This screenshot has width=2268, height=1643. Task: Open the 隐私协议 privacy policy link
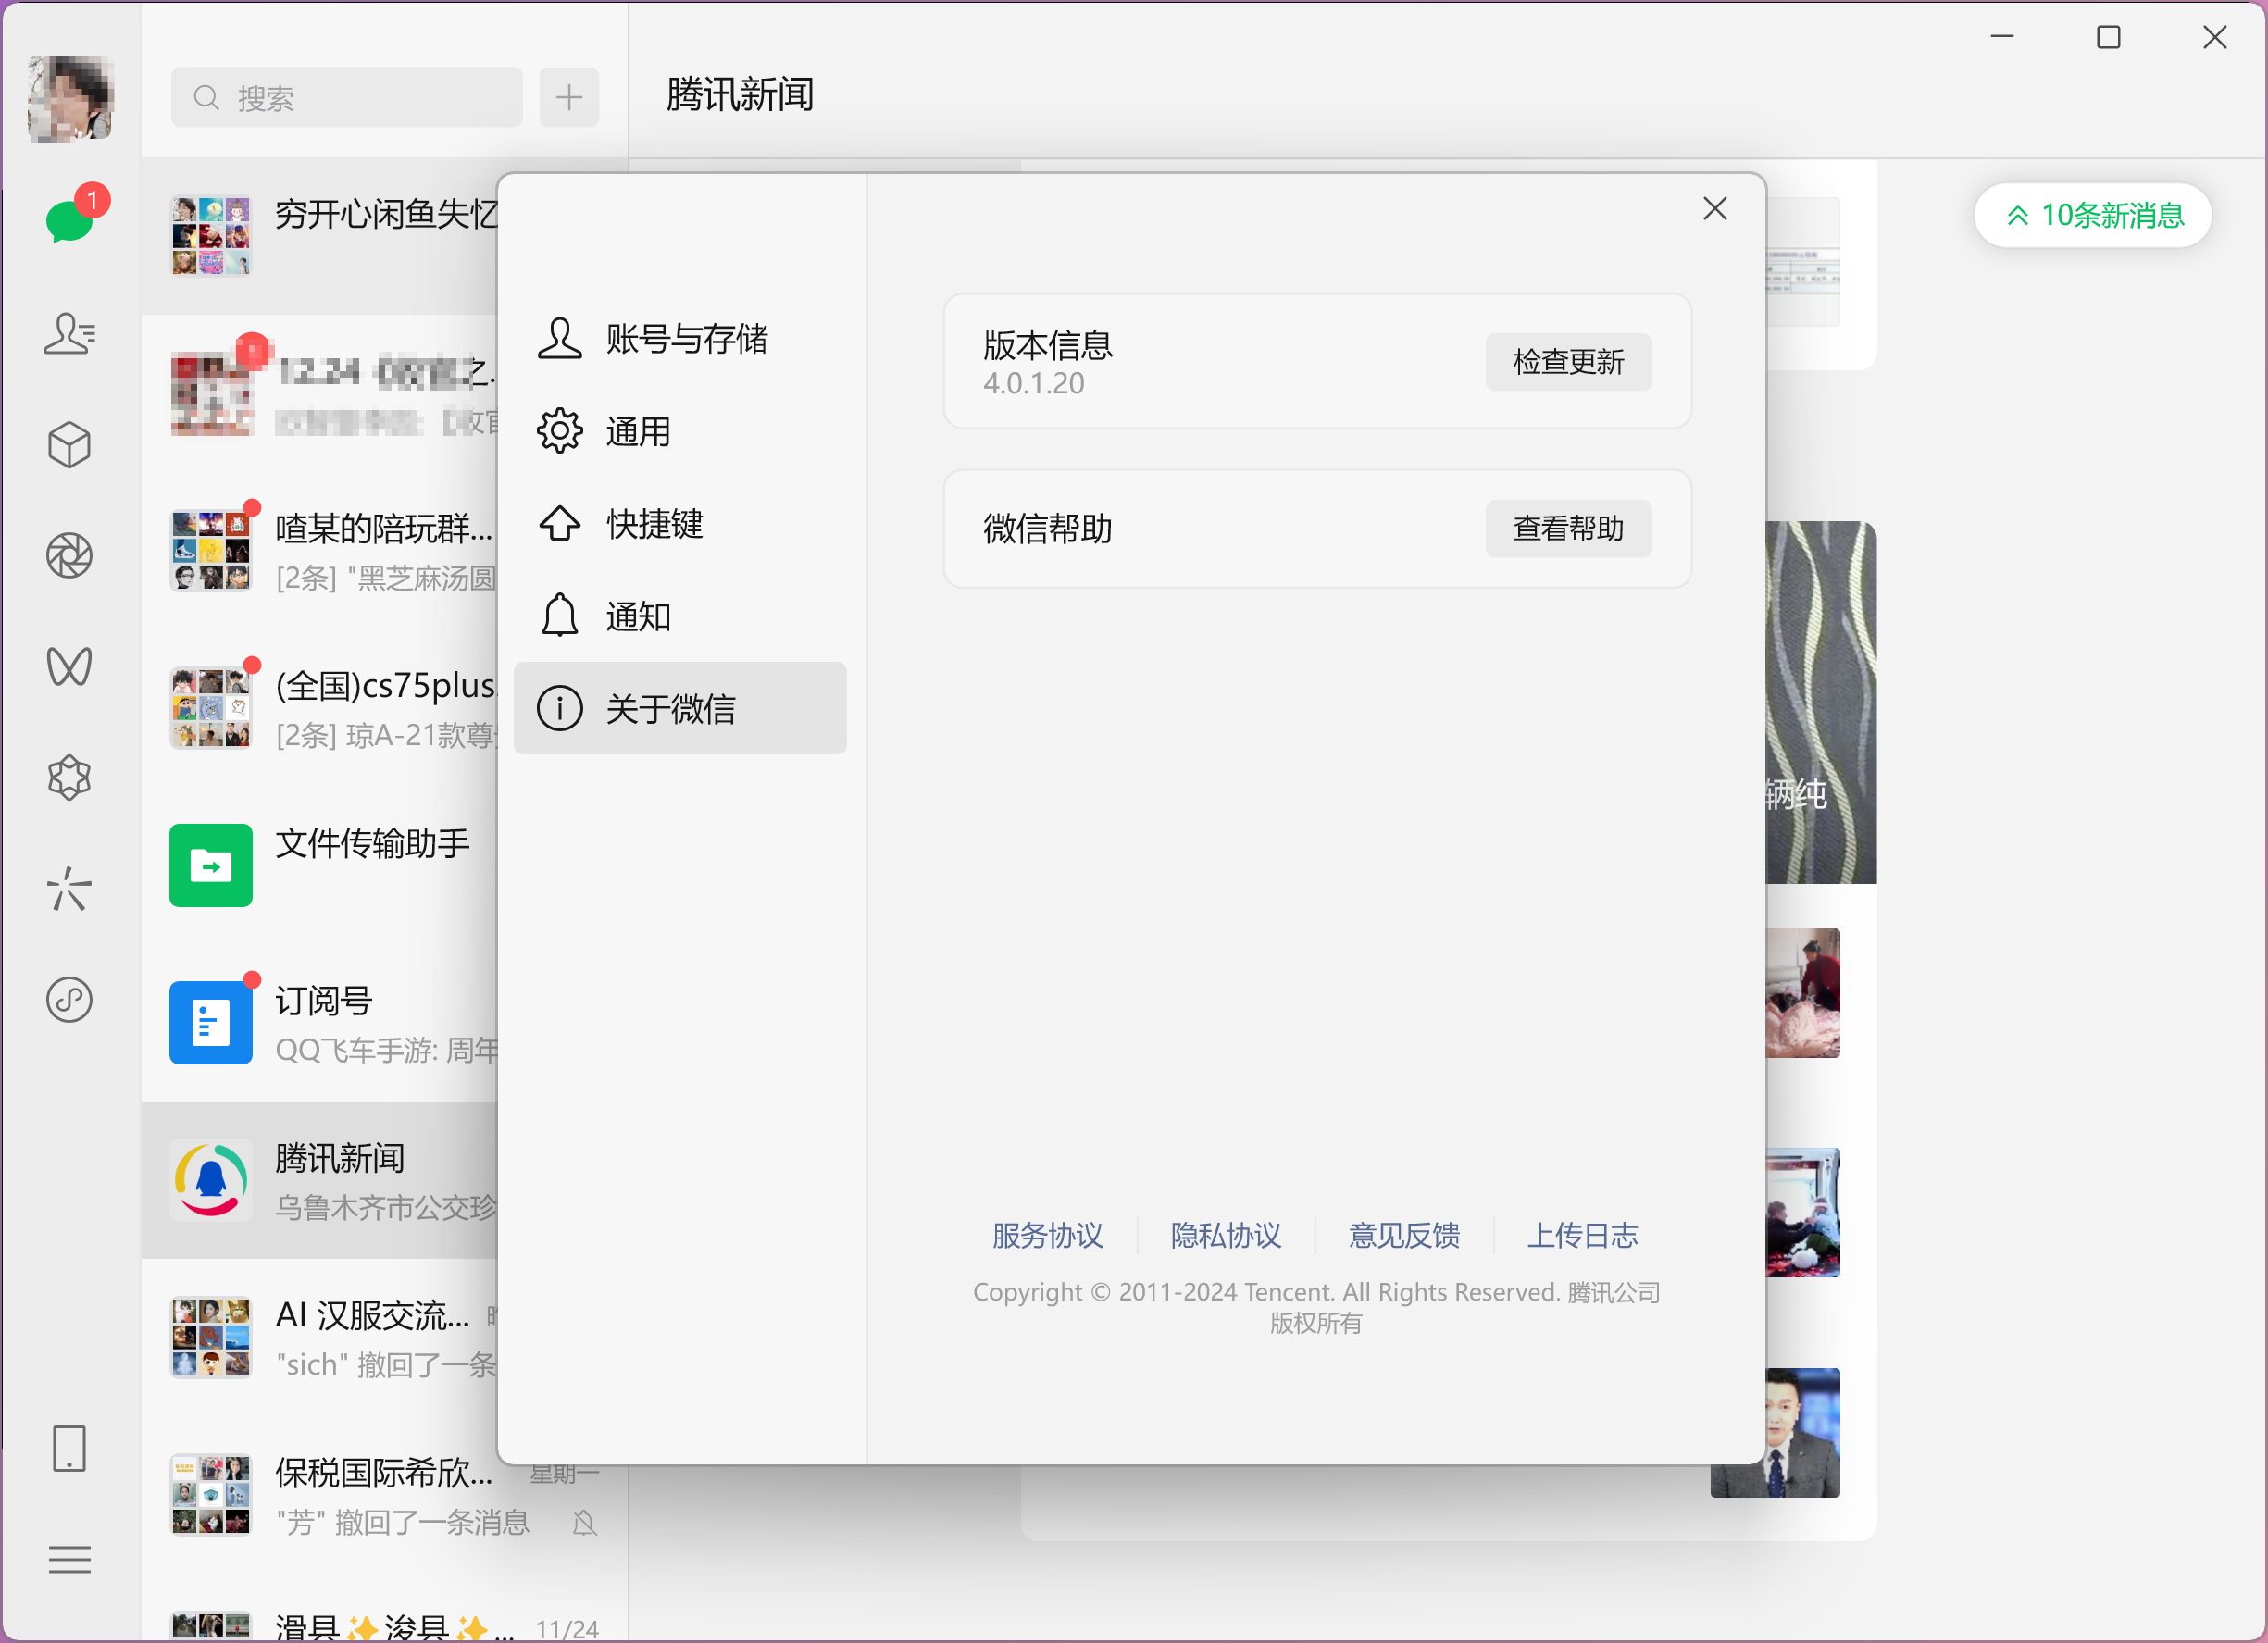click(1225, 1236)
